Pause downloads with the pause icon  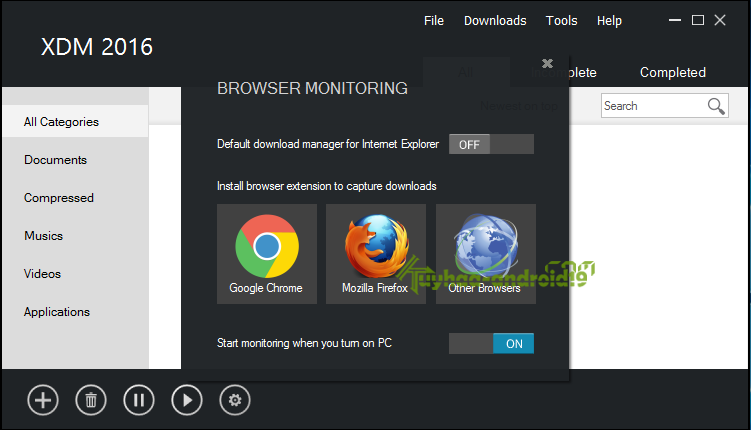tap(139, 400)
